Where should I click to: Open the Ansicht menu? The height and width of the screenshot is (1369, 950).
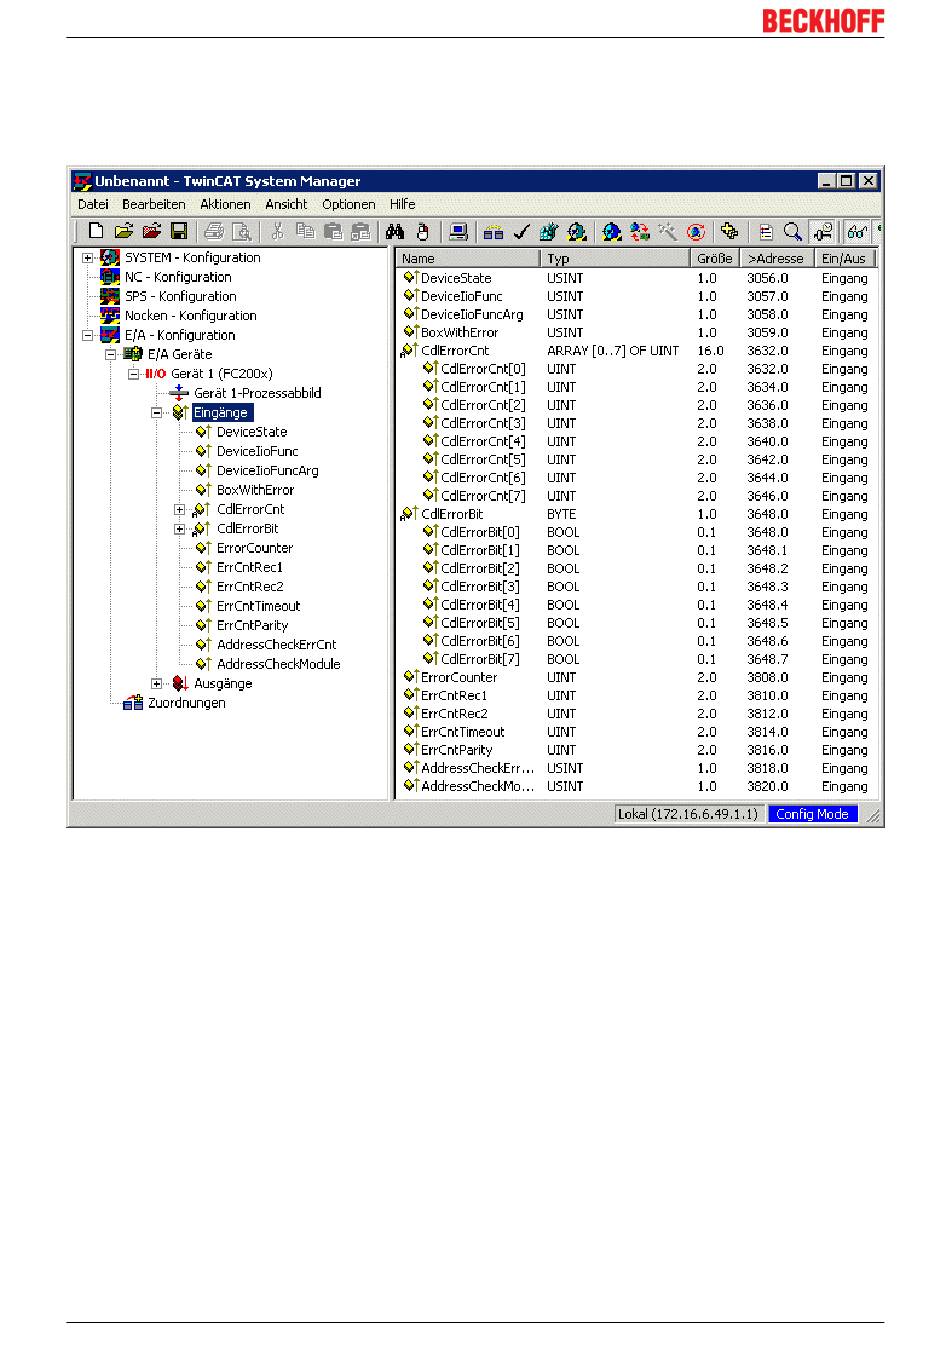coord(286,204)
